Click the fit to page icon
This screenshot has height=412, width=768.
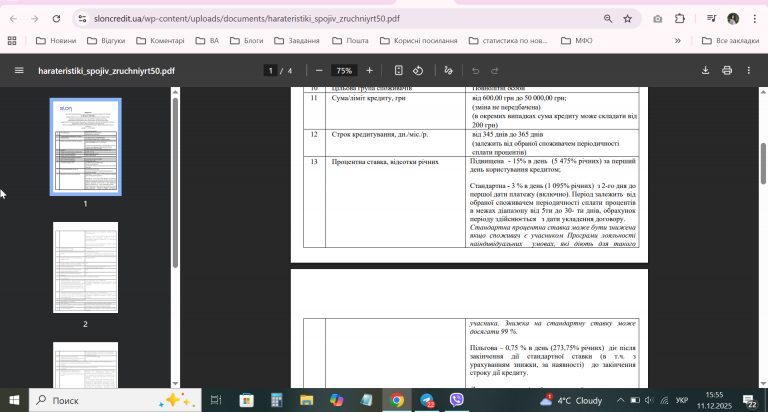point(398,71)
